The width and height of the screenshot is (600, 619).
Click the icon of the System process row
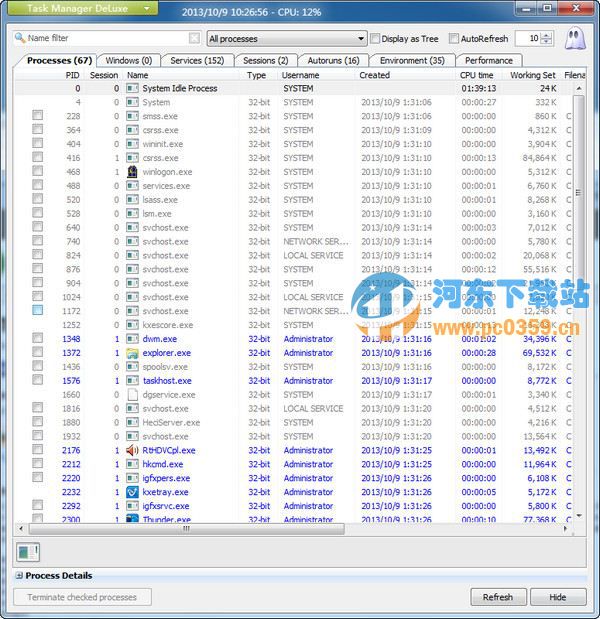132,102
